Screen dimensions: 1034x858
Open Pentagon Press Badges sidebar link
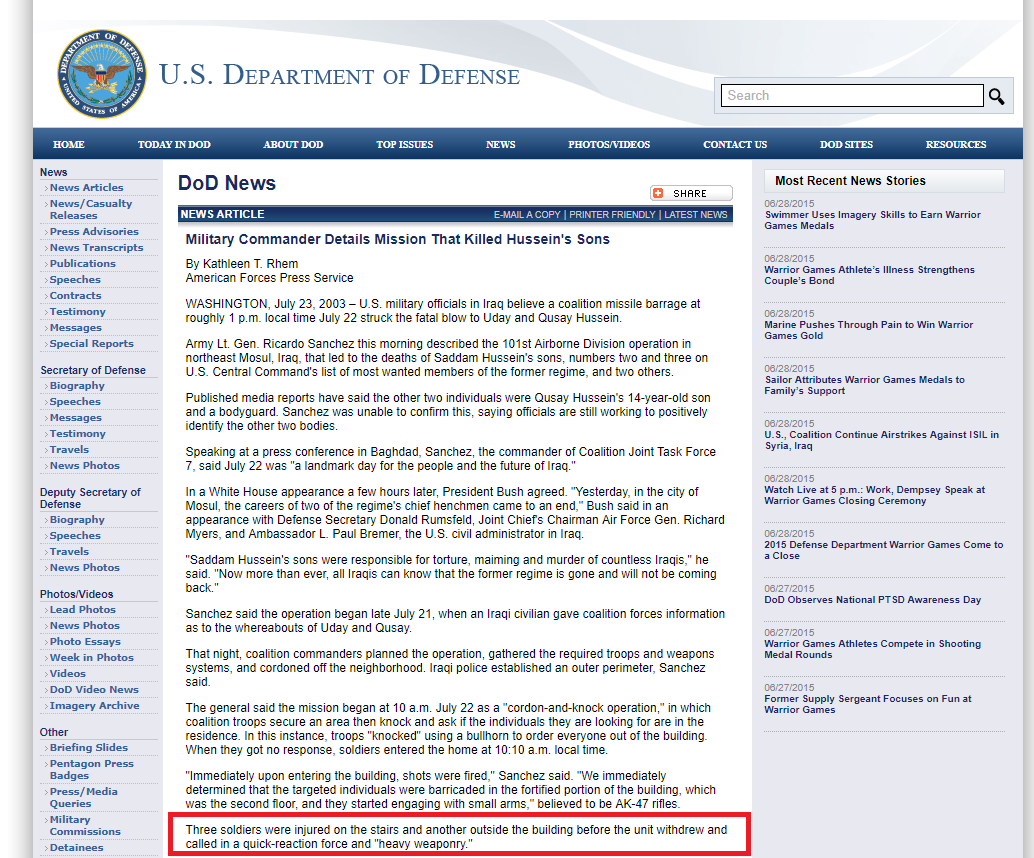click(x=92, y=770)
